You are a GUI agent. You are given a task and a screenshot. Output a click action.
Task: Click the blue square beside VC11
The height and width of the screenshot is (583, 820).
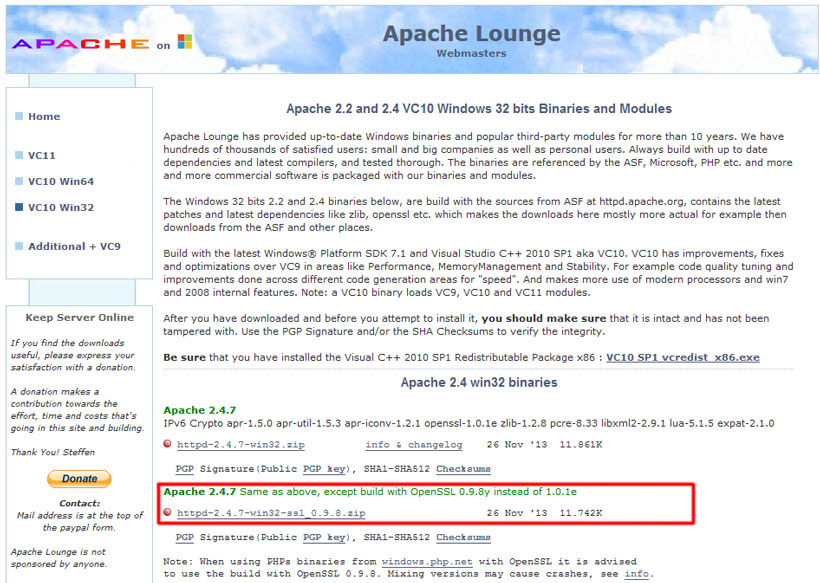19,155
